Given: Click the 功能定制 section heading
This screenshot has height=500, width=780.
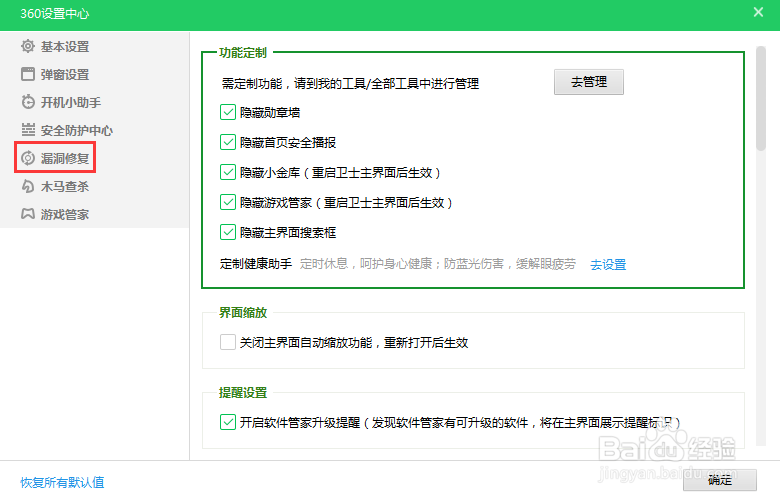Looking at the screenshot, I should point(243,53).
